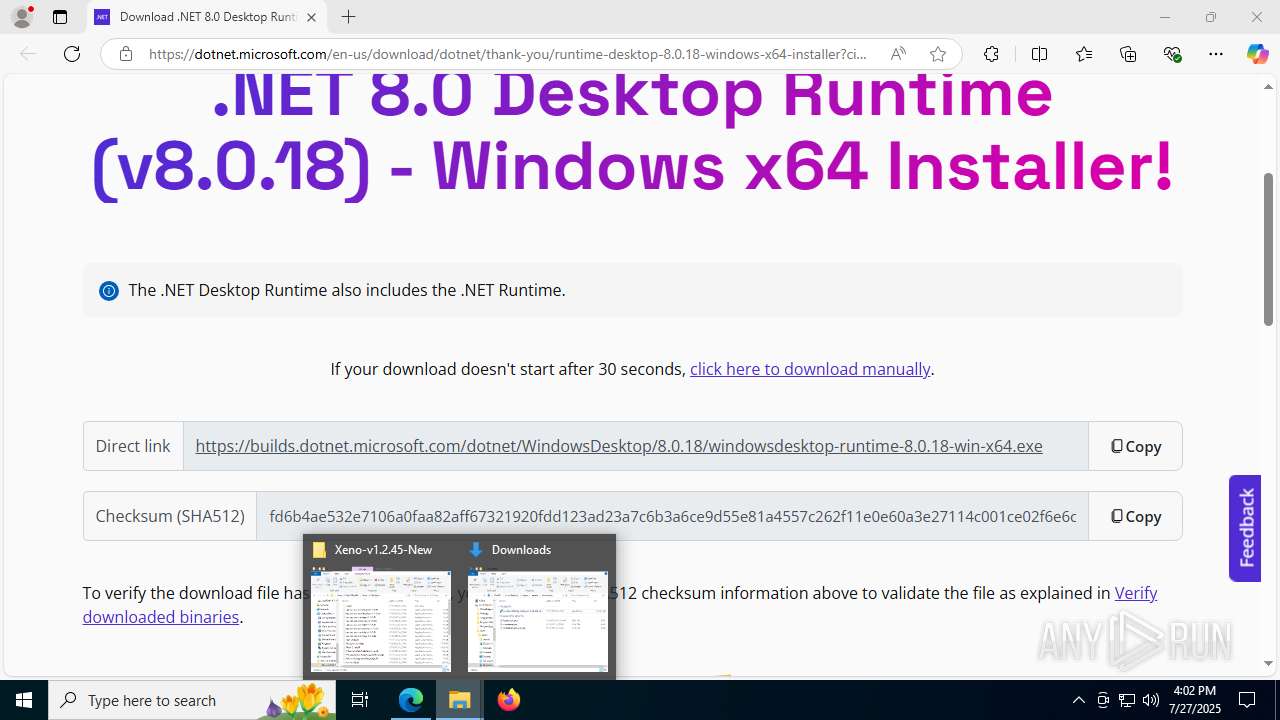Open the Collections panel

pos(1128,54)
